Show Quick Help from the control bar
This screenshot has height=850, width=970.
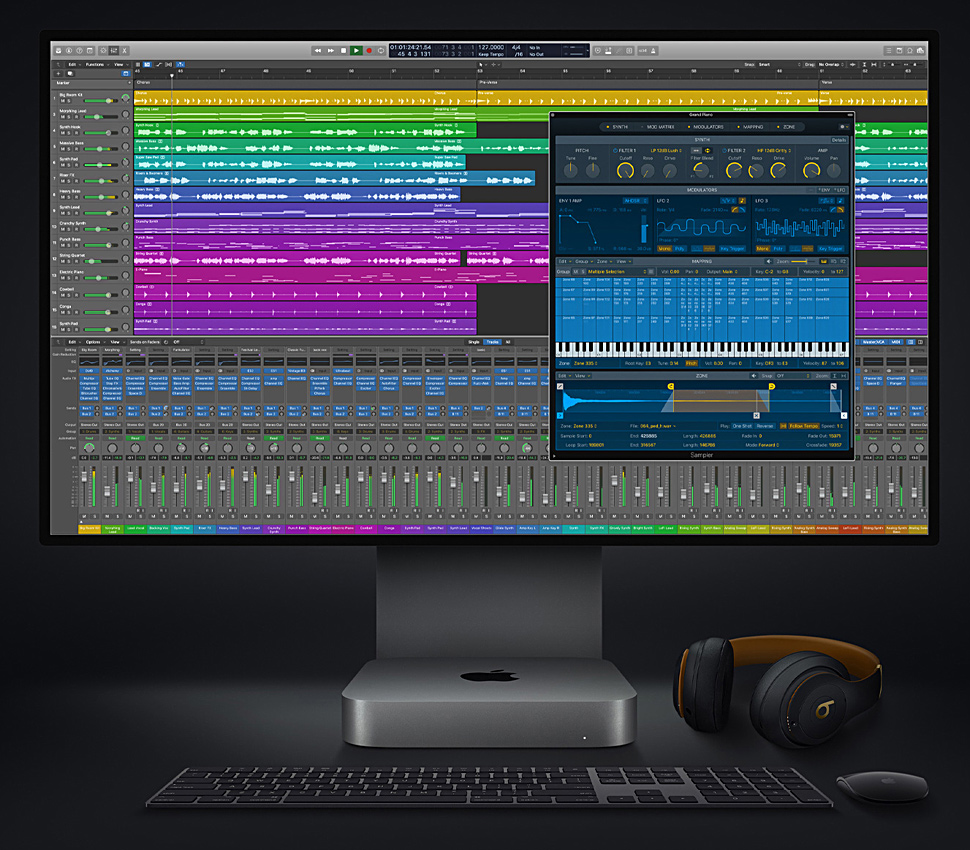79,51
